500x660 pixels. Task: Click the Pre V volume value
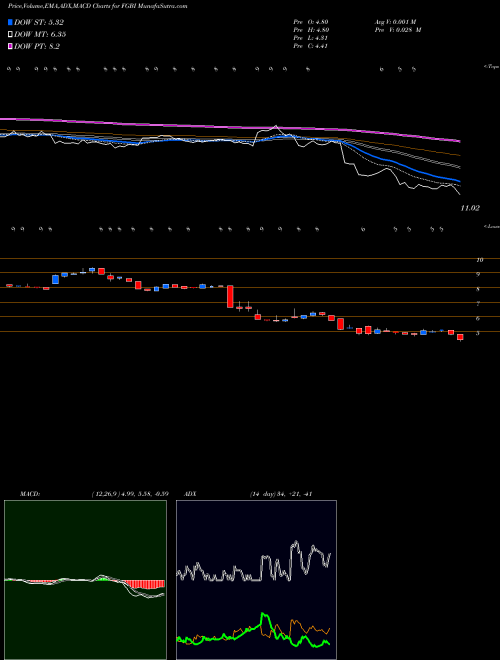point(398,30)
